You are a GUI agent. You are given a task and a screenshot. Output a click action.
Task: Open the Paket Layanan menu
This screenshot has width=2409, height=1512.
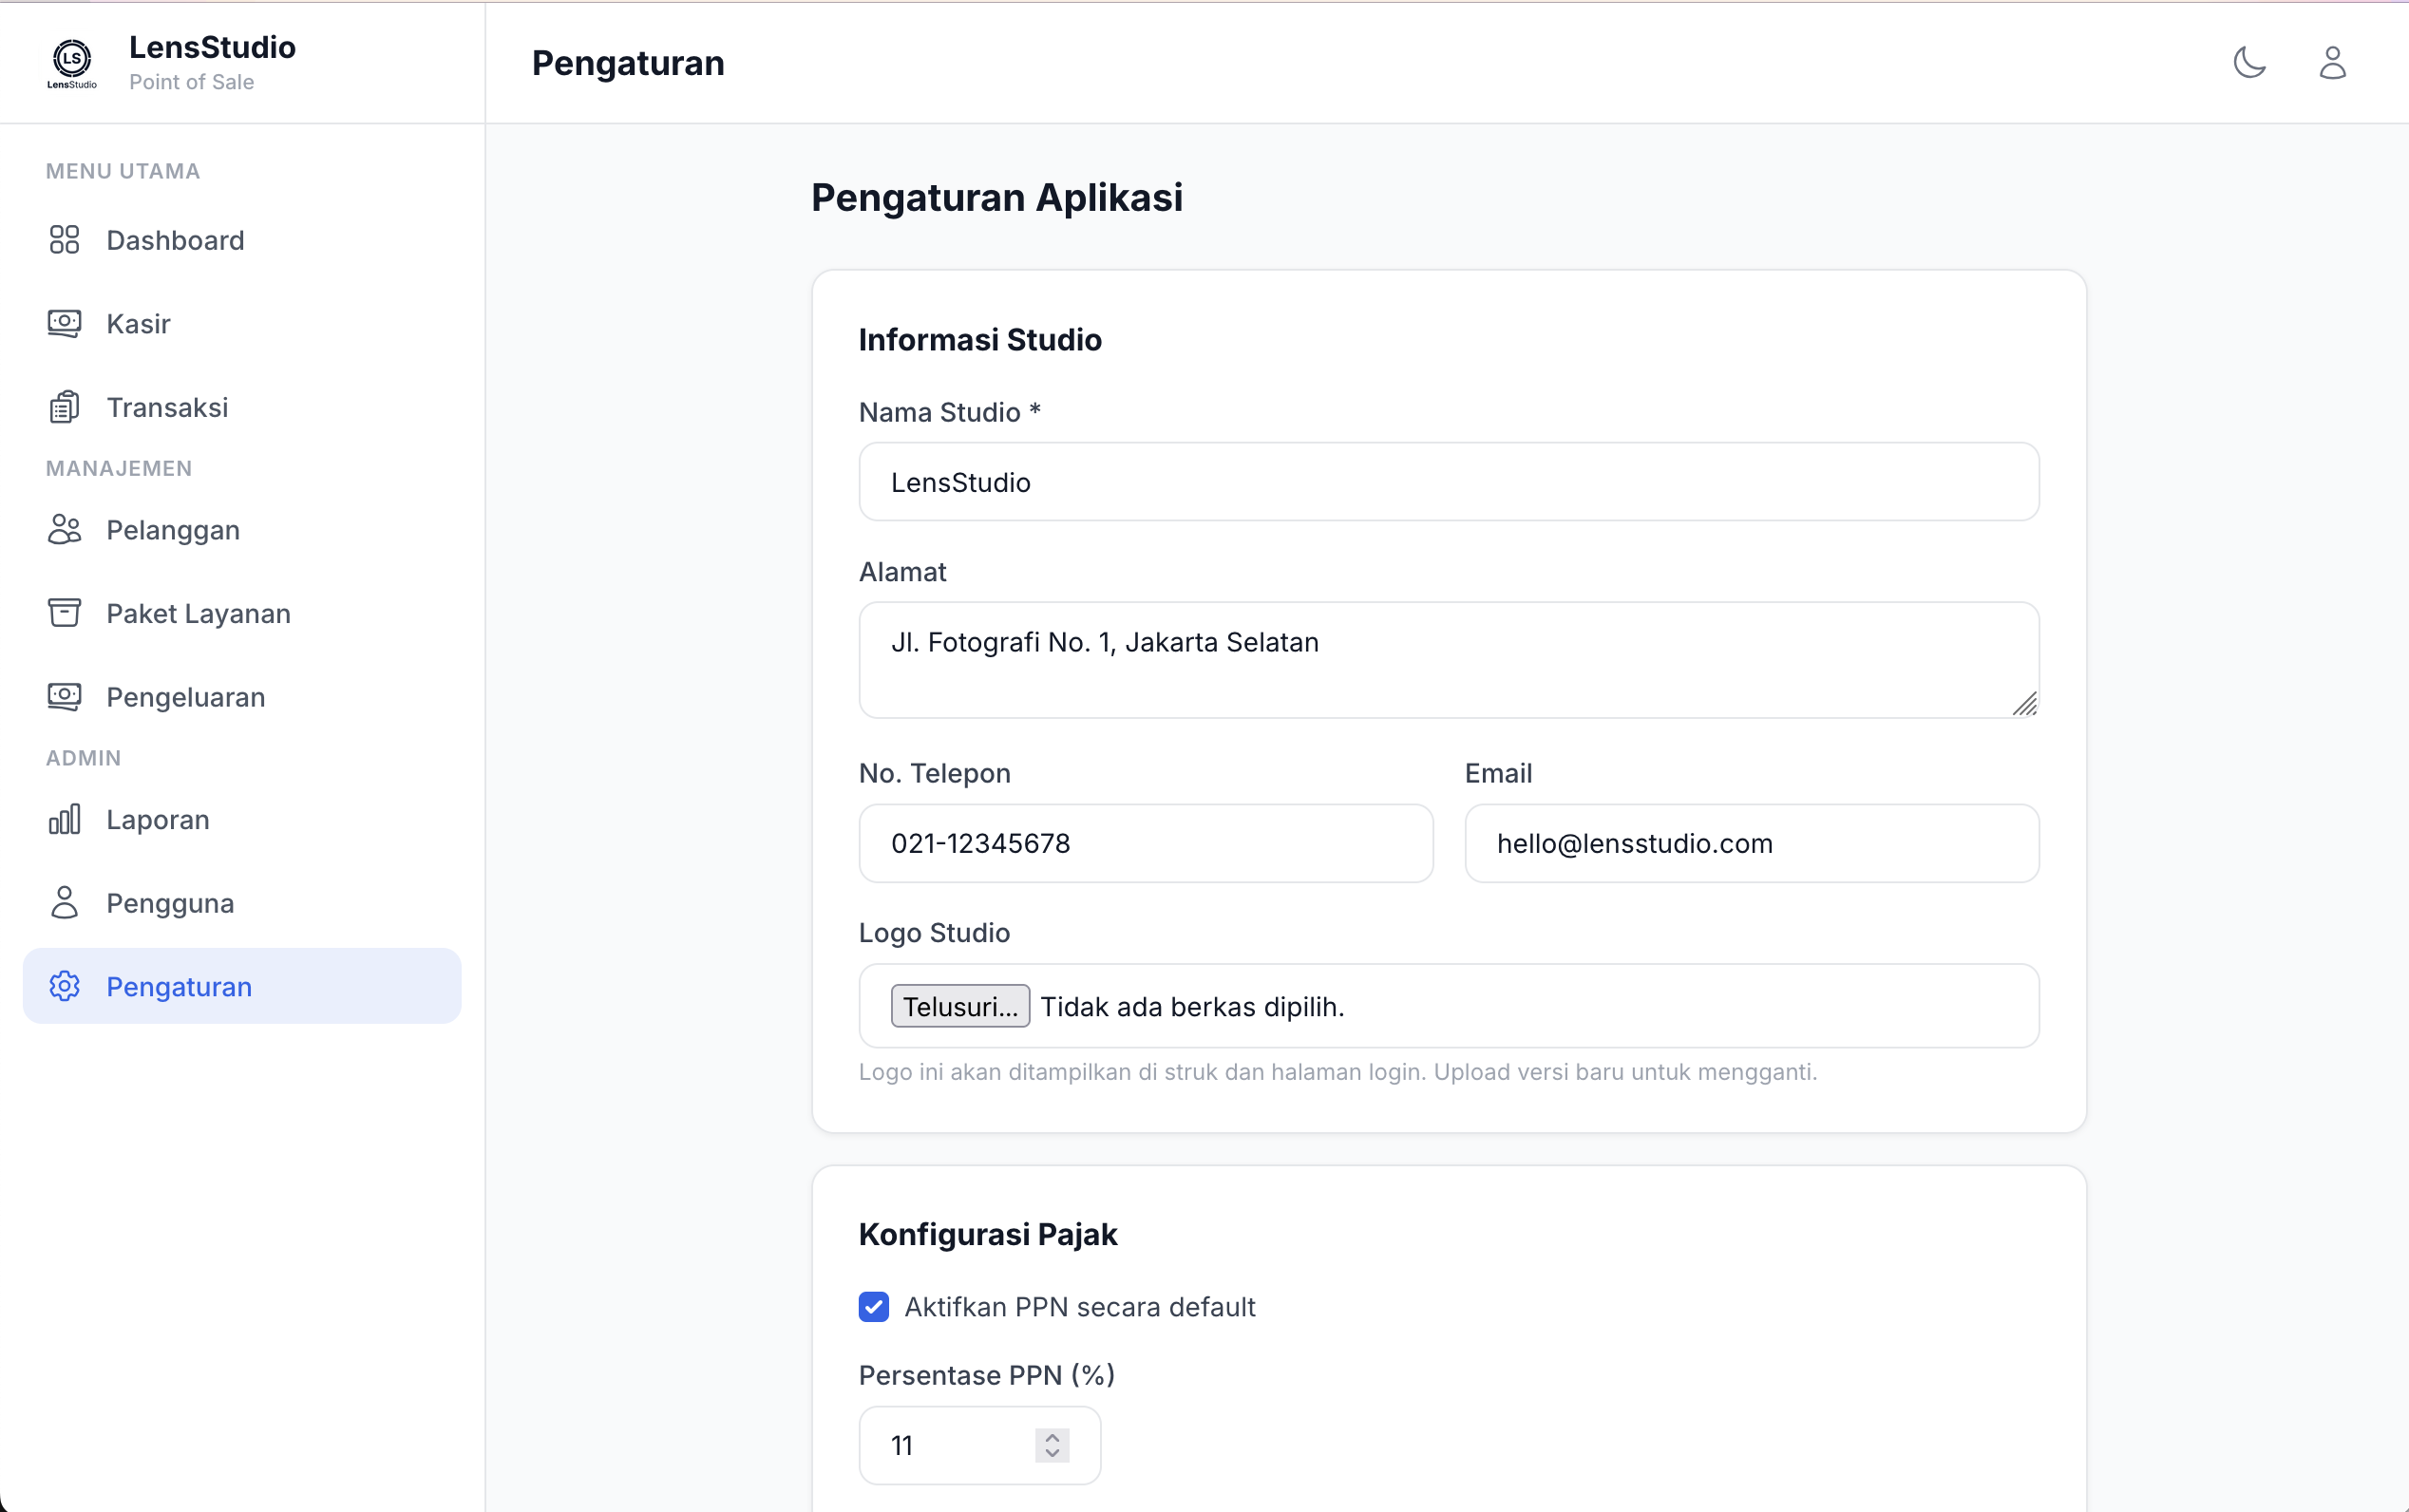(198, 613)
